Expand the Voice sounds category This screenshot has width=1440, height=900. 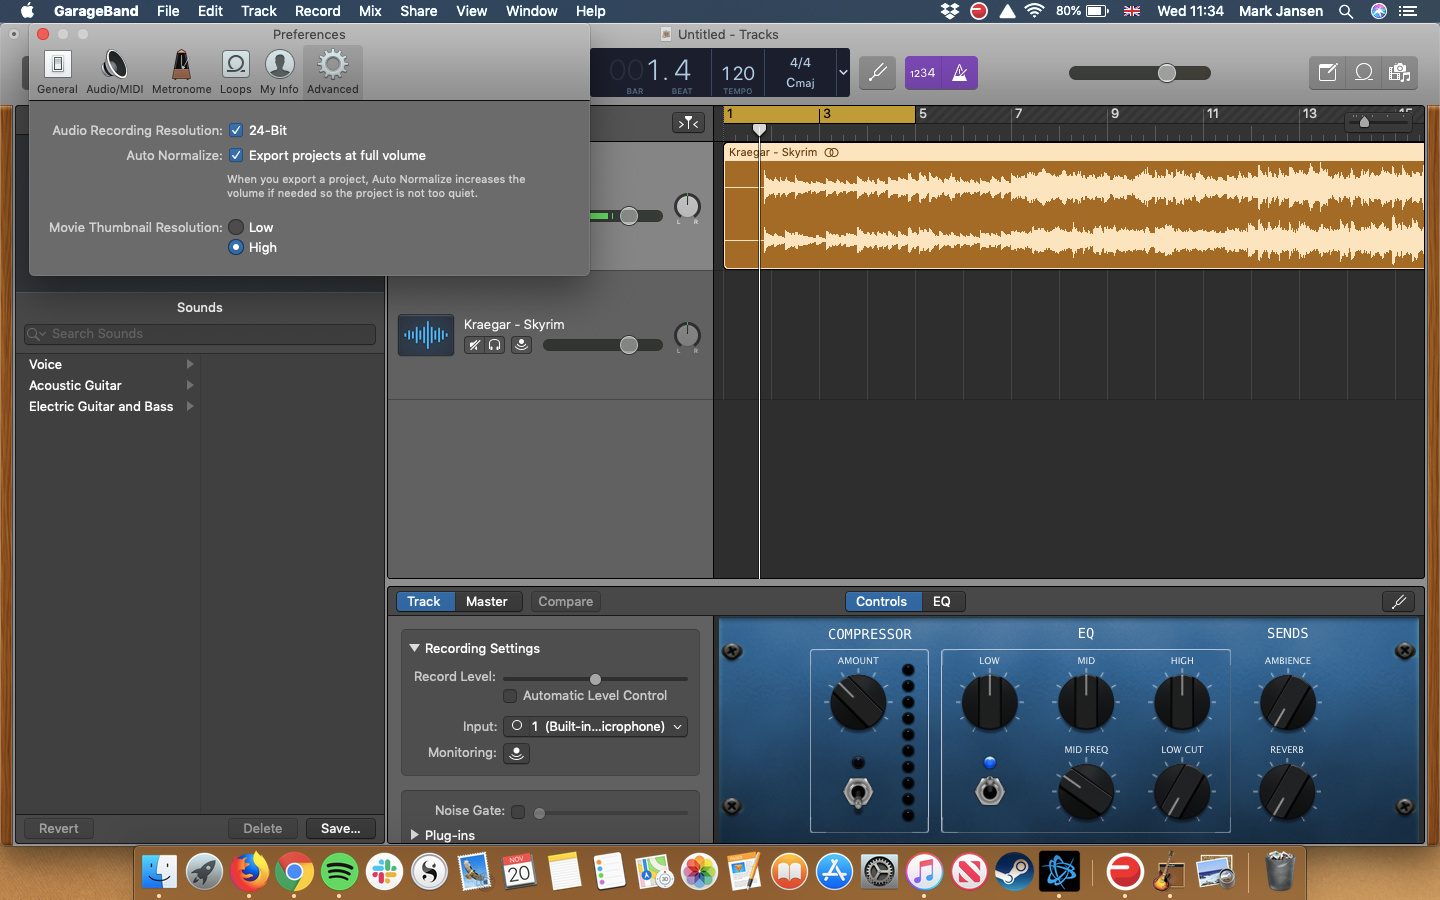tap(190, 364)
